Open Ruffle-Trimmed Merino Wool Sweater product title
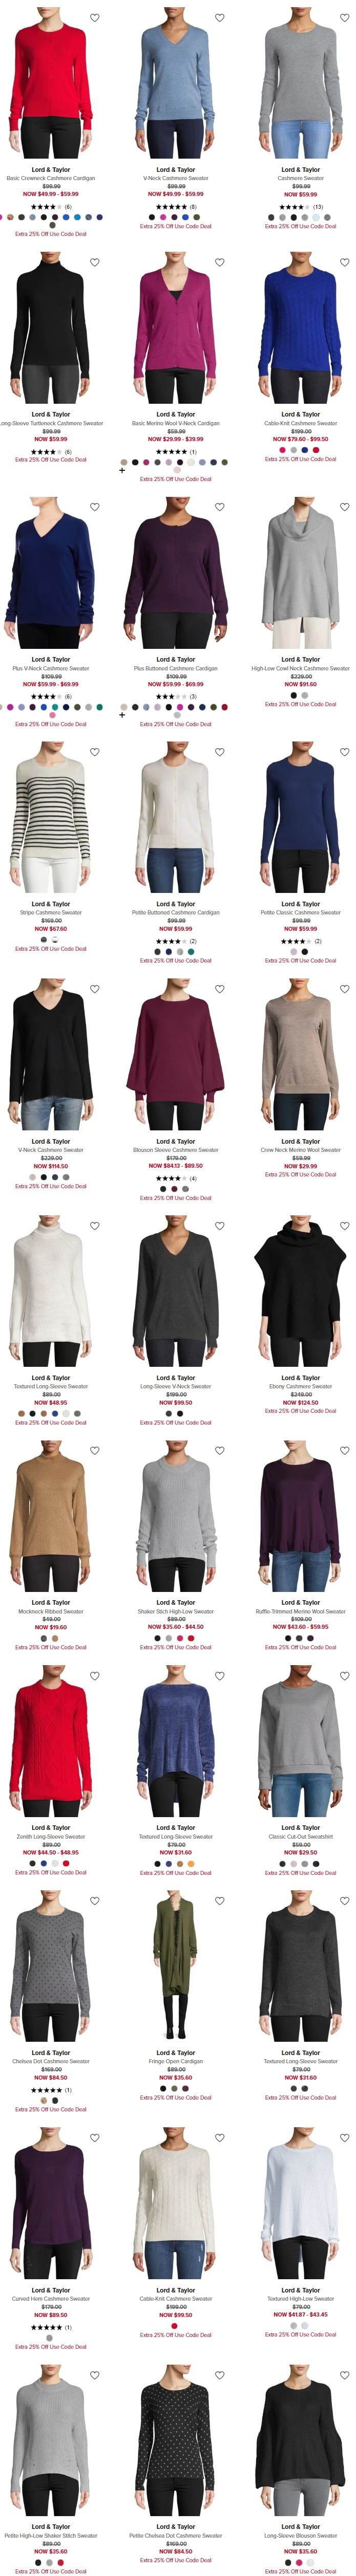Image resolution: width=356 pixels, height=2576 pixels. [x=300, y=1612]
